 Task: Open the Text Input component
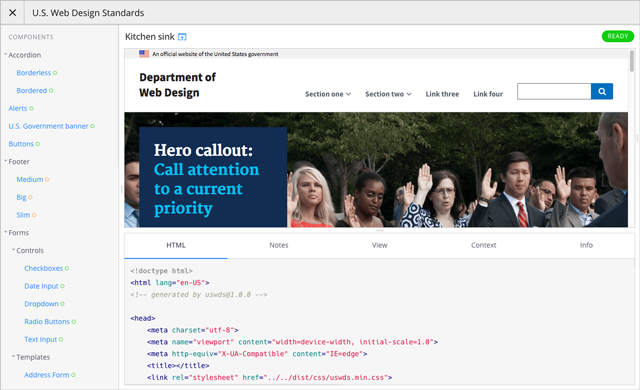(x=41, y=339)
